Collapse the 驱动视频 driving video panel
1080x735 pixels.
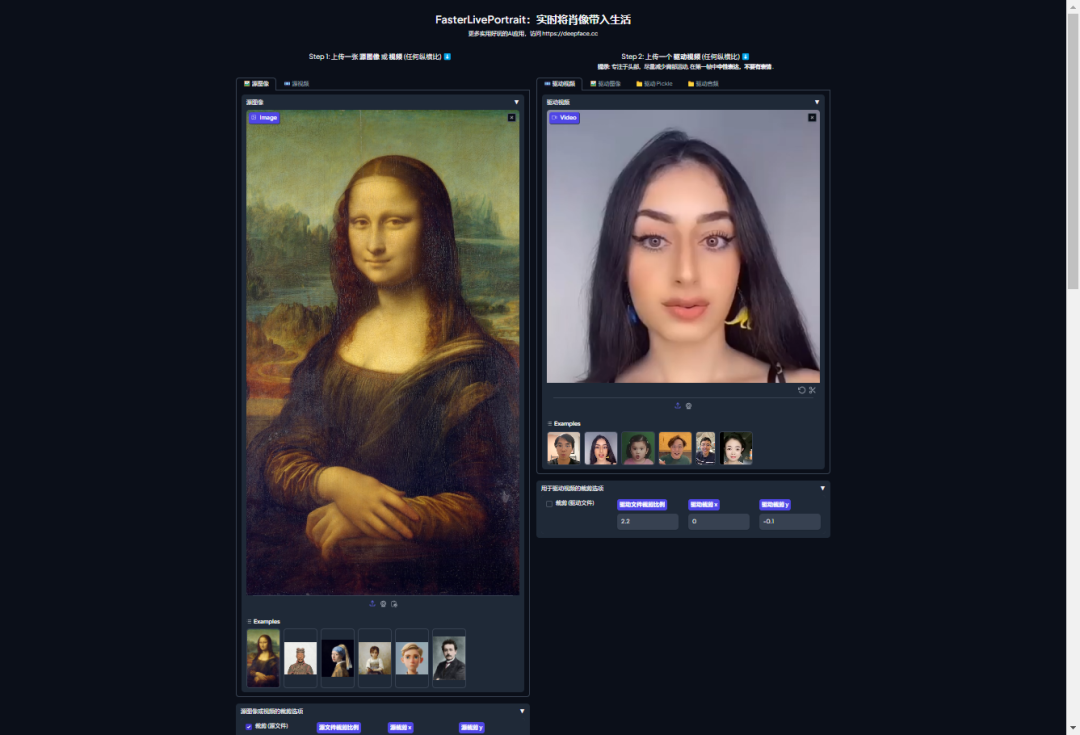coord(817,102)
